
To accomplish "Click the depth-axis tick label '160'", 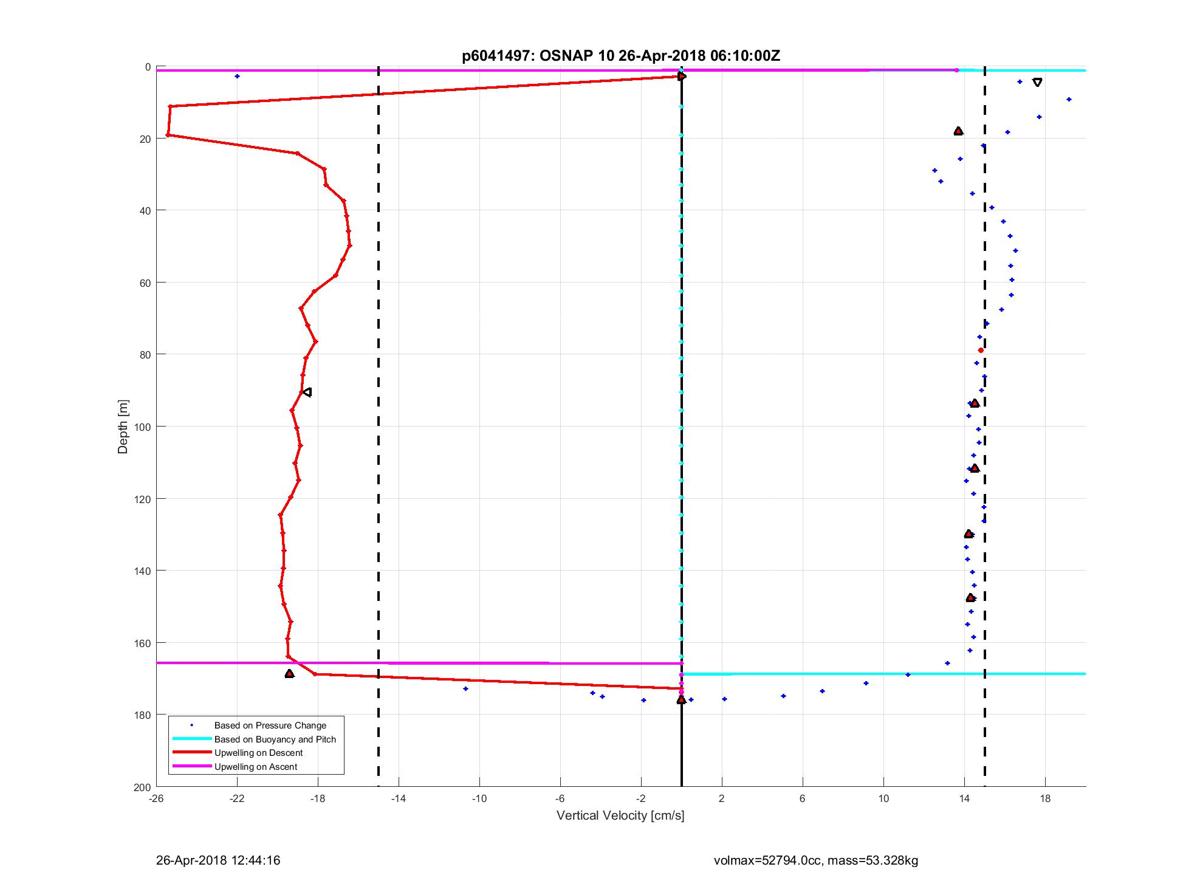I will (x=142, y=643).
